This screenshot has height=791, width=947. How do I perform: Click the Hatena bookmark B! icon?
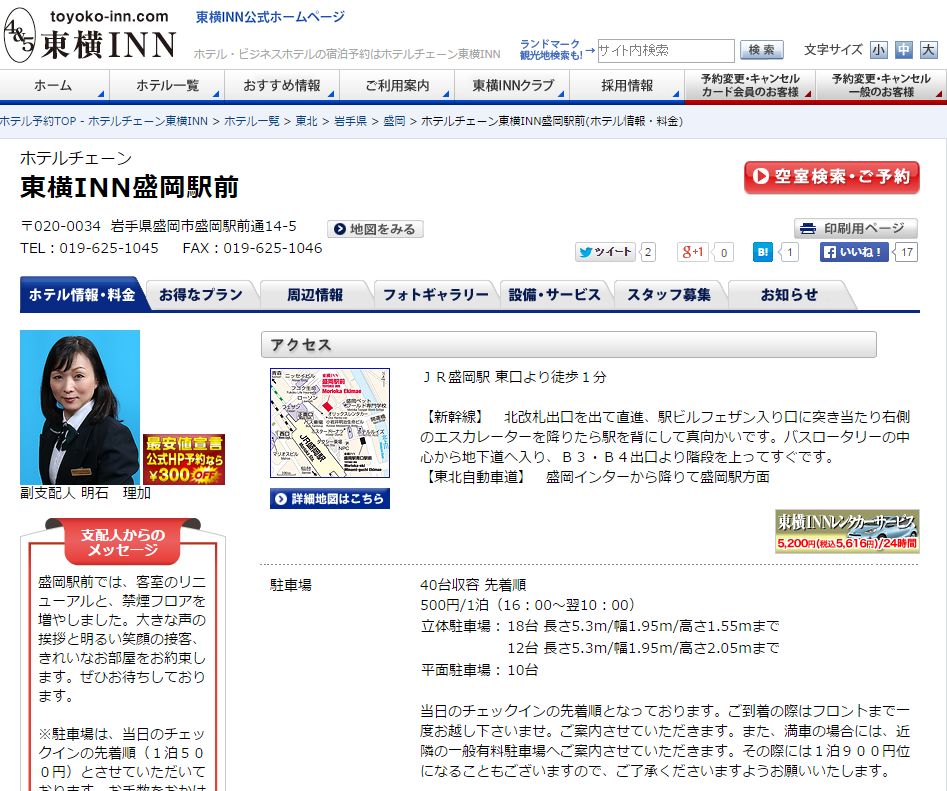(x=763, y=252)
